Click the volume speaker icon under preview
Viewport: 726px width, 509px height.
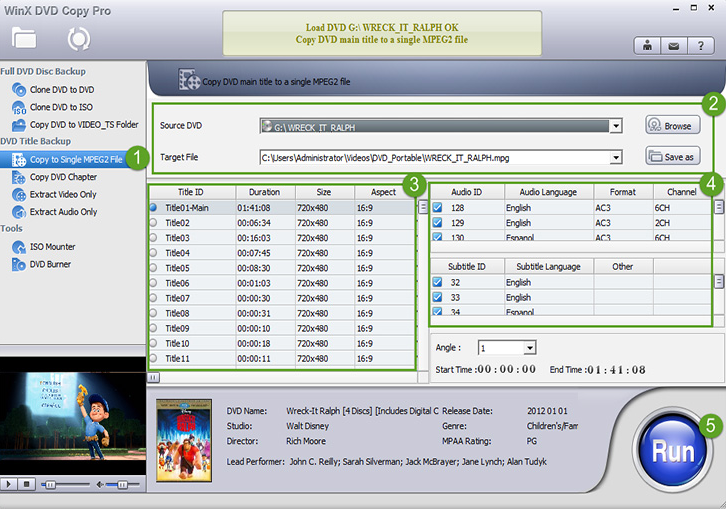point(99,484)
